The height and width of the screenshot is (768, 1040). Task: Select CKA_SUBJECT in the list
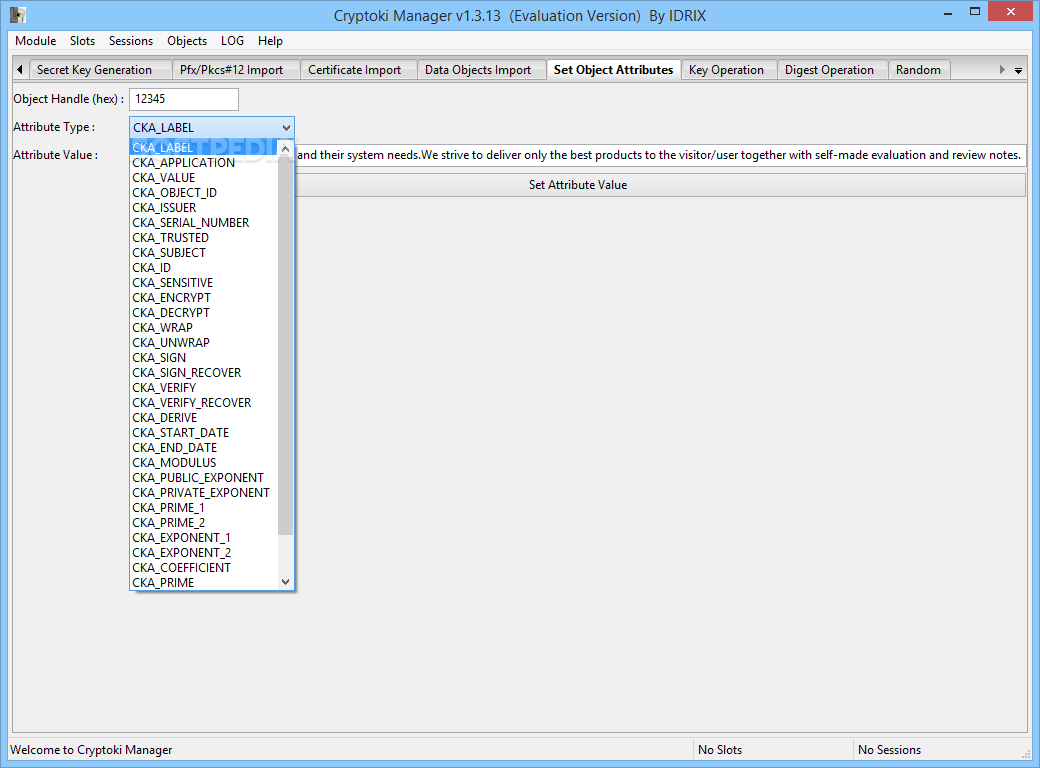(204, 253)
